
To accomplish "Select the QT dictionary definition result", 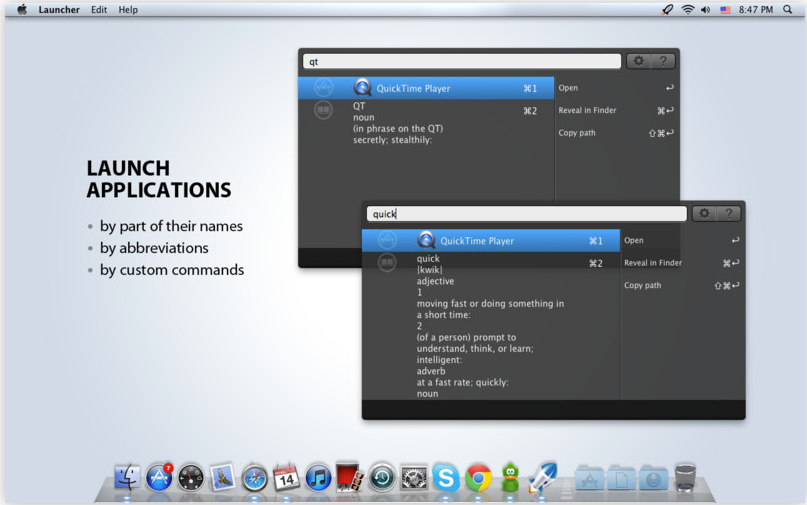I will tap(426, 123).
